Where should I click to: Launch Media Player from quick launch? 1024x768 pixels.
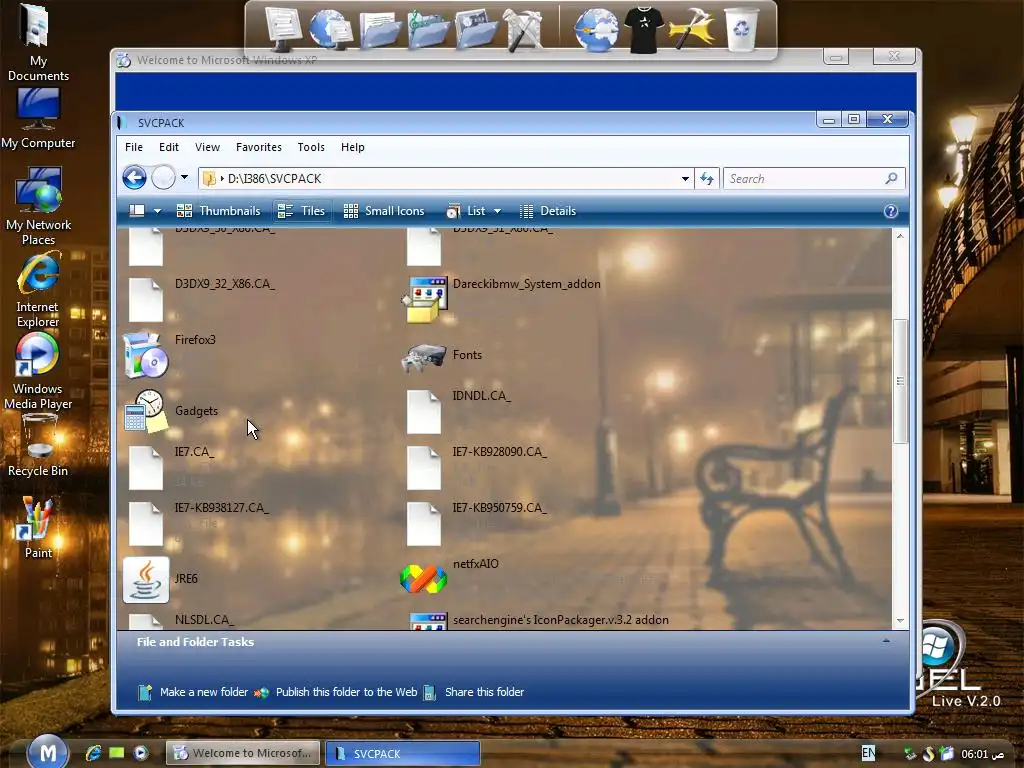pos(140,753)
